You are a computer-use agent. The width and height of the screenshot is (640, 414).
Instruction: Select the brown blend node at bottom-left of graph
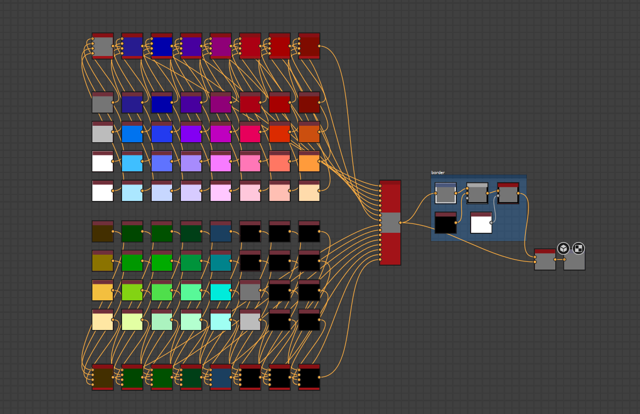click(102, 378)
